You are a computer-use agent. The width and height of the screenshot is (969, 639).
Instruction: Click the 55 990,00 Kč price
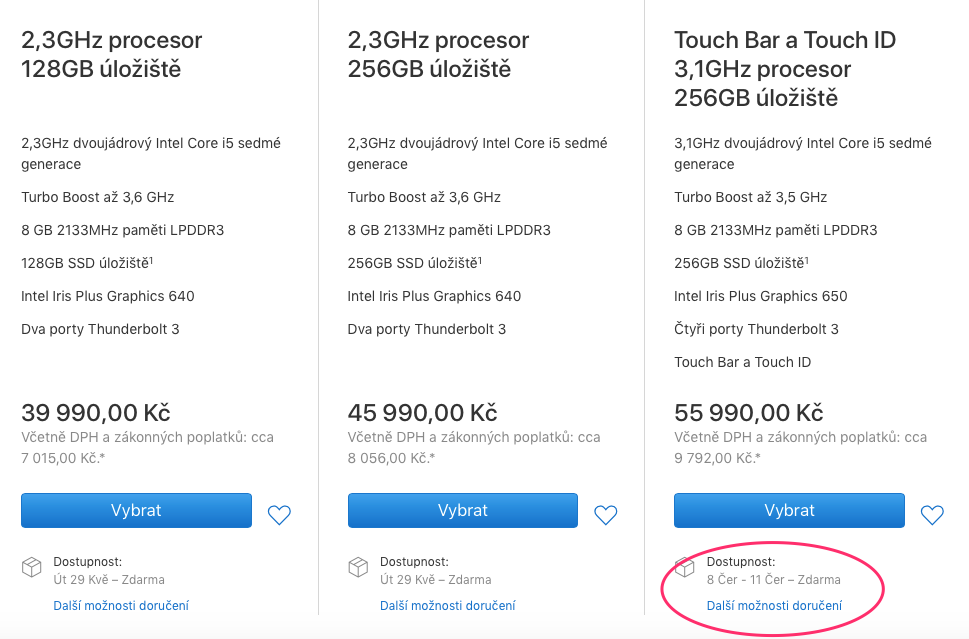749,412
